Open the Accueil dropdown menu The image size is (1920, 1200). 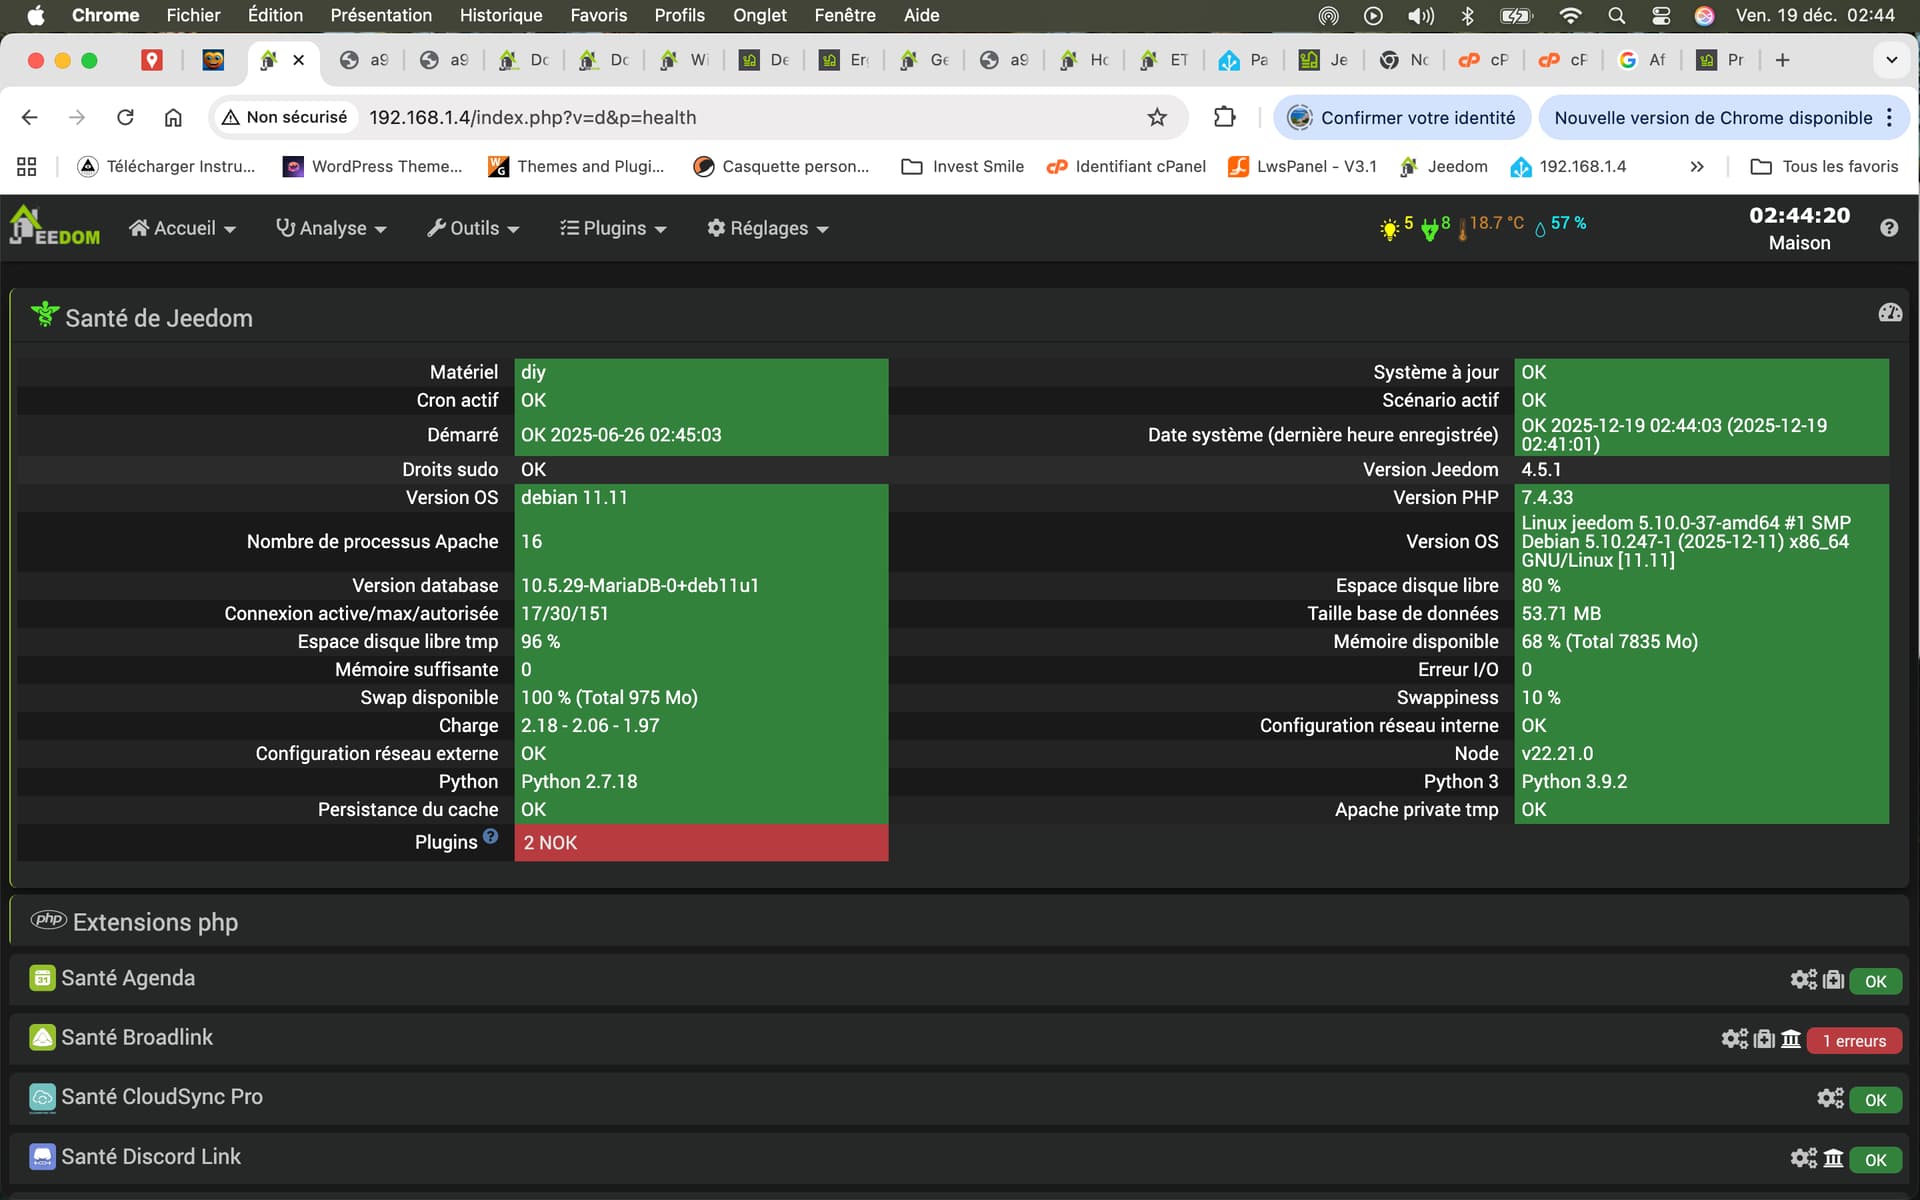(x=182, y=228)
